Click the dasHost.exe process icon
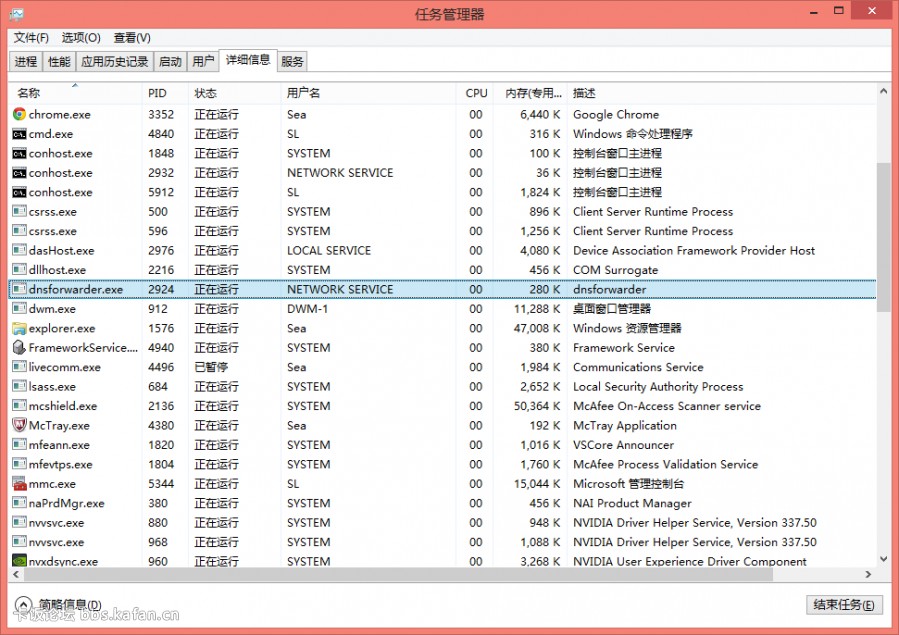The height and width of the screenshot is (635, 899). click(x=19, y=250)
